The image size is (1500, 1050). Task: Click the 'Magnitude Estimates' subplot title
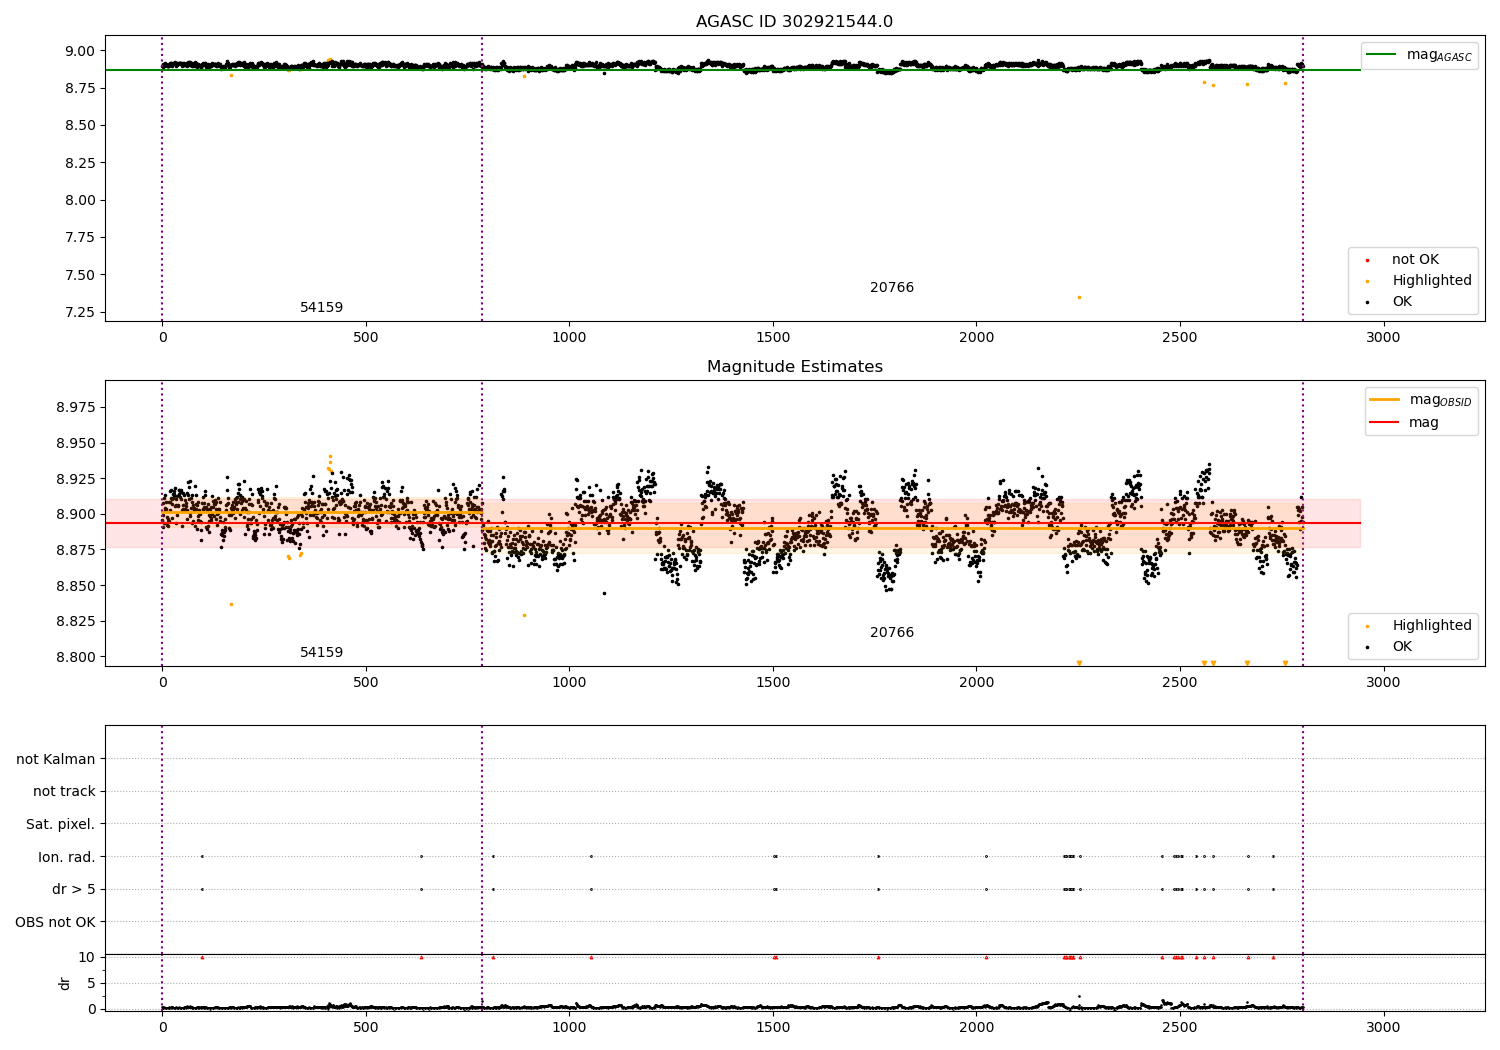coord(794,367)
